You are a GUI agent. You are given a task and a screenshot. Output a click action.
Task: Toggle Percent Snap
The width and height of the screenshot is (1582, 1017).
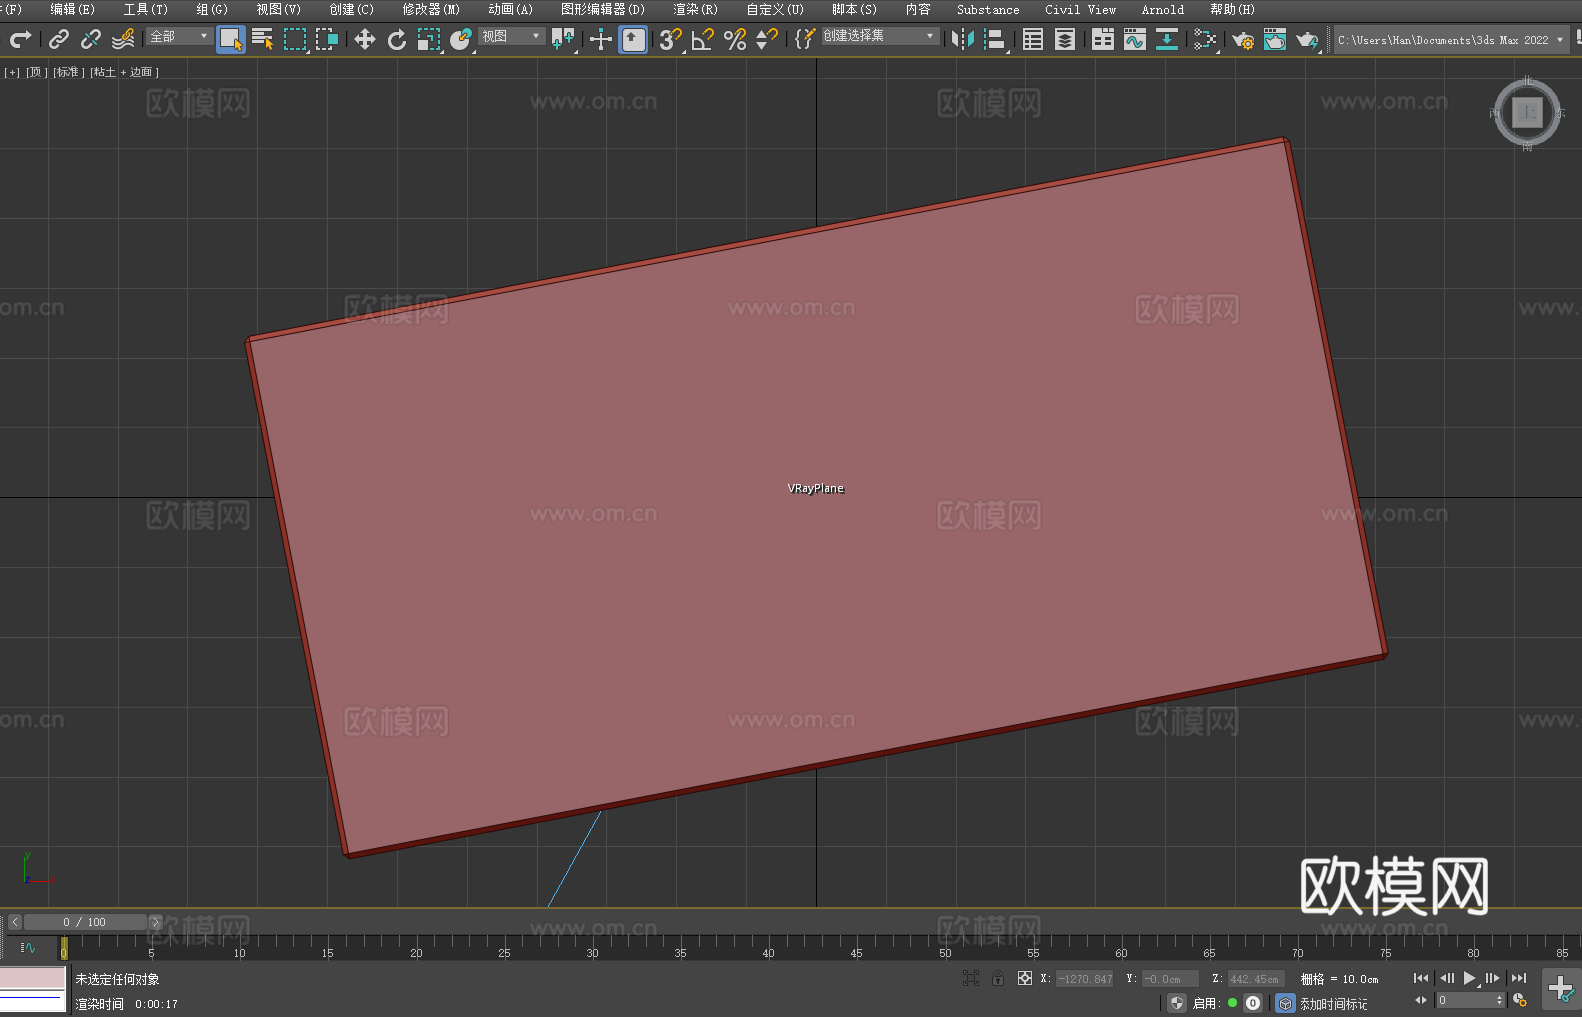[x=735, y=39]
